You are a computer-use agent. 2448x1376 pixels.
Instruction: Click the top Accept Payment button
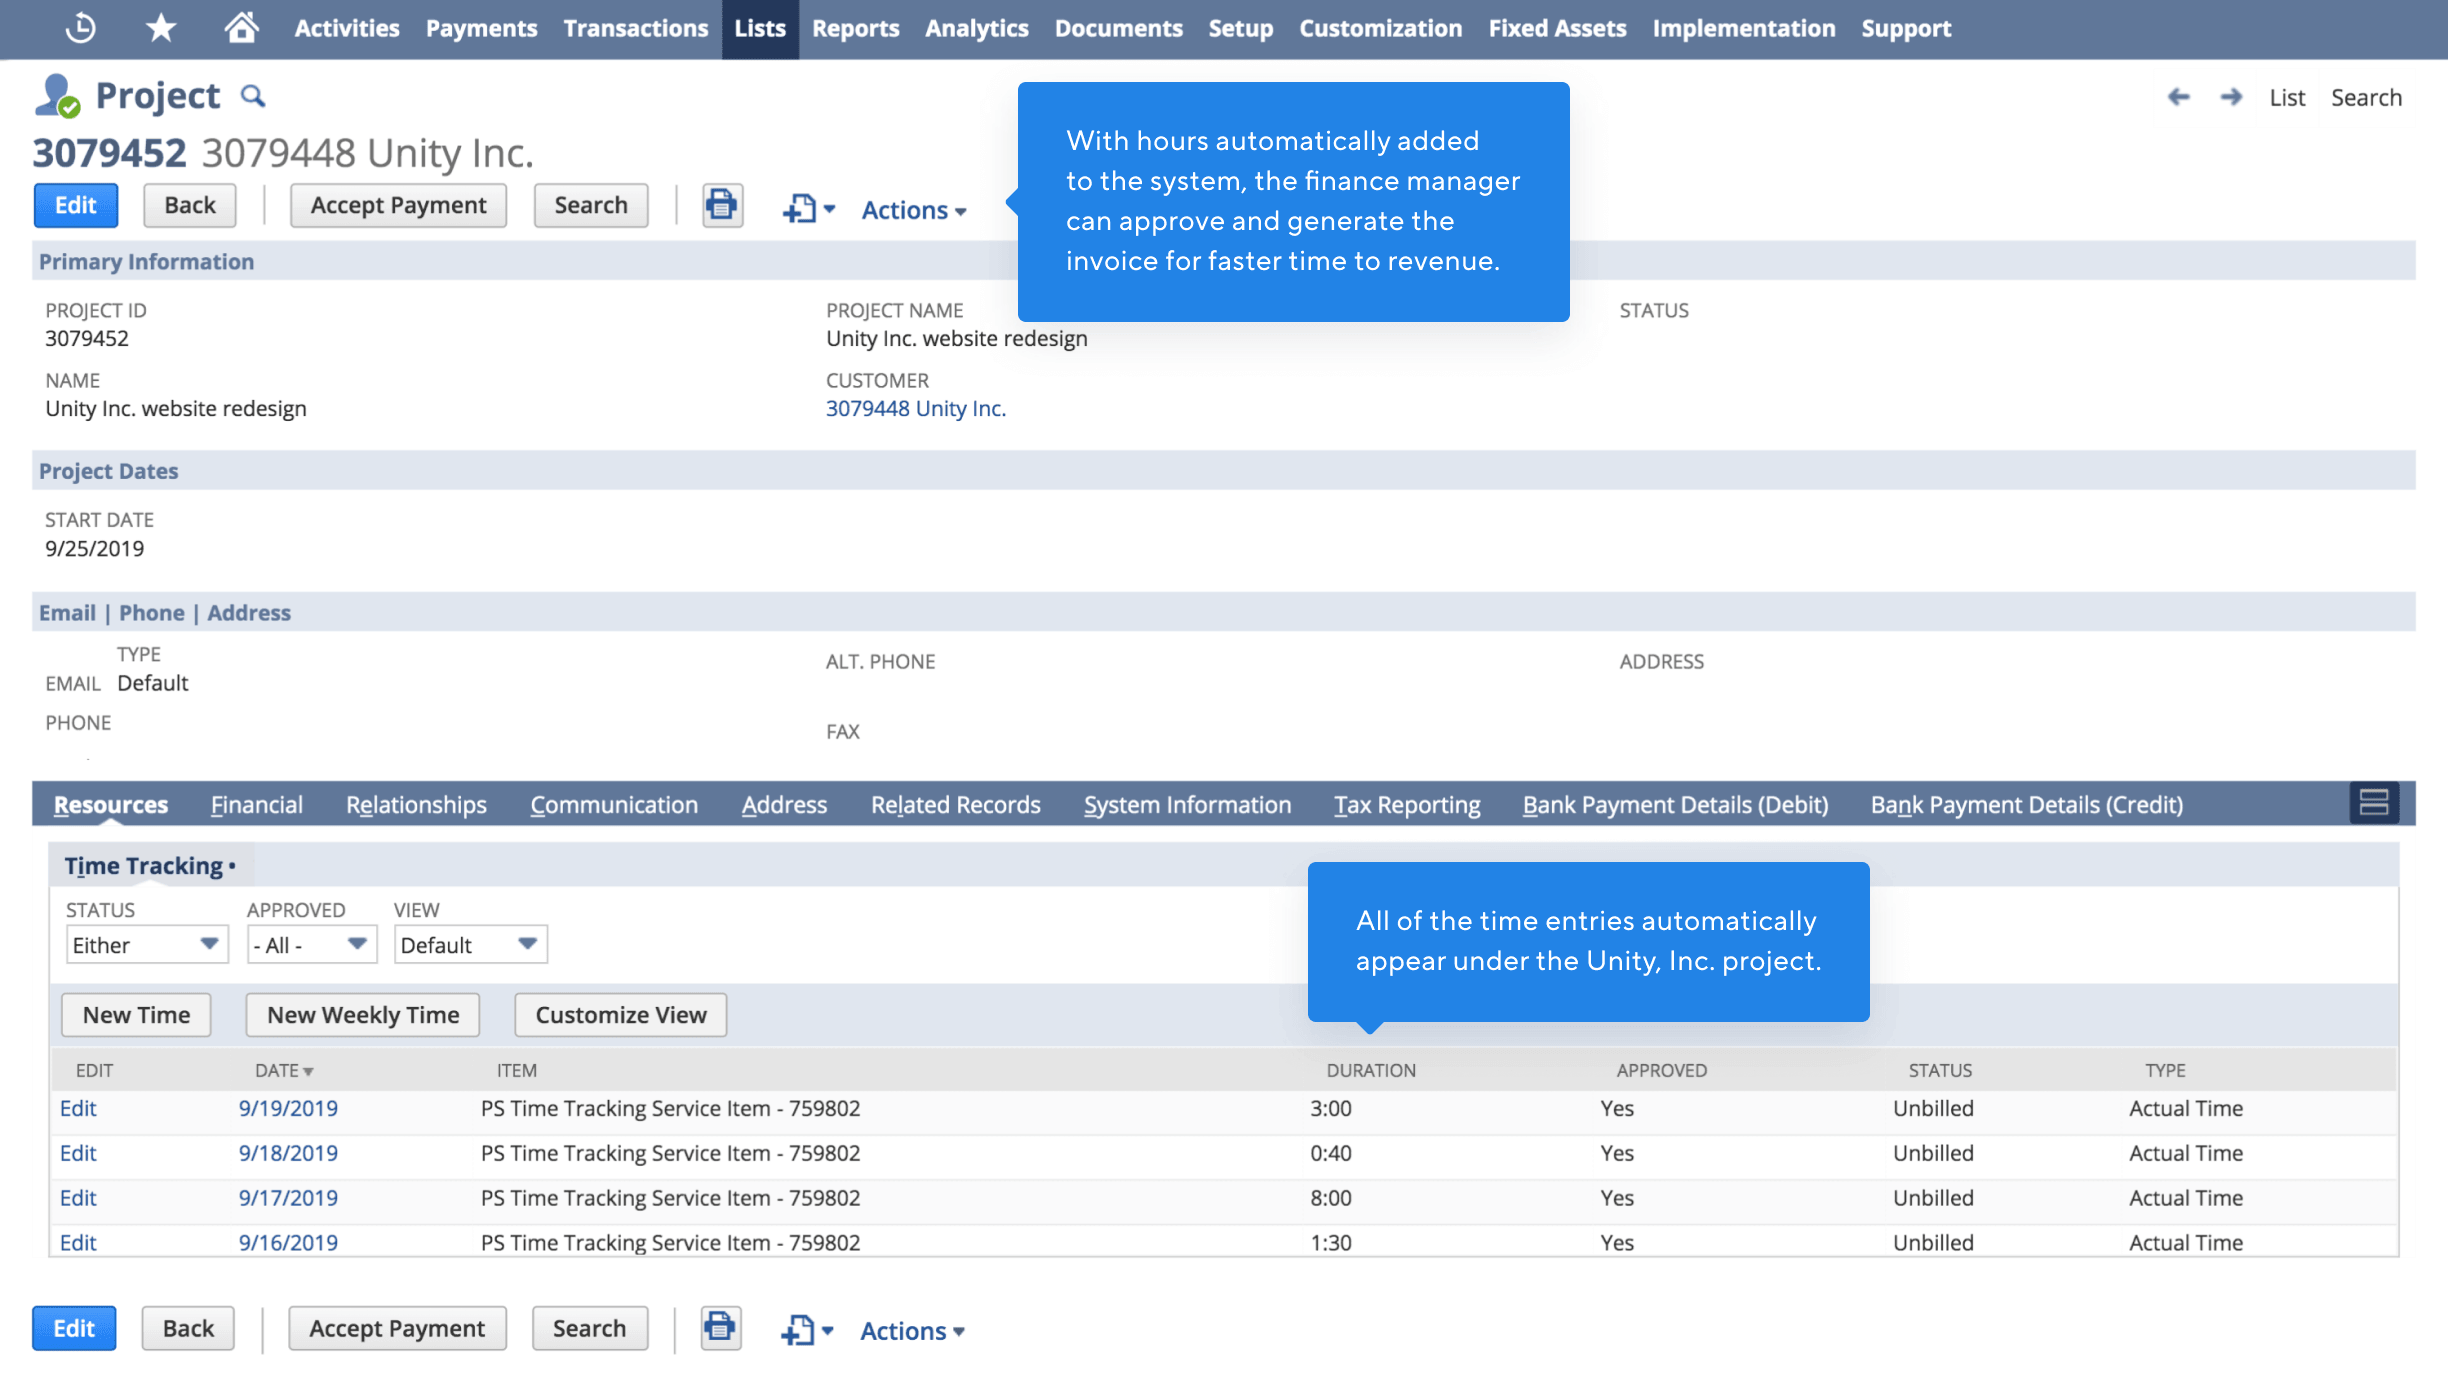[x=398, y=206]
